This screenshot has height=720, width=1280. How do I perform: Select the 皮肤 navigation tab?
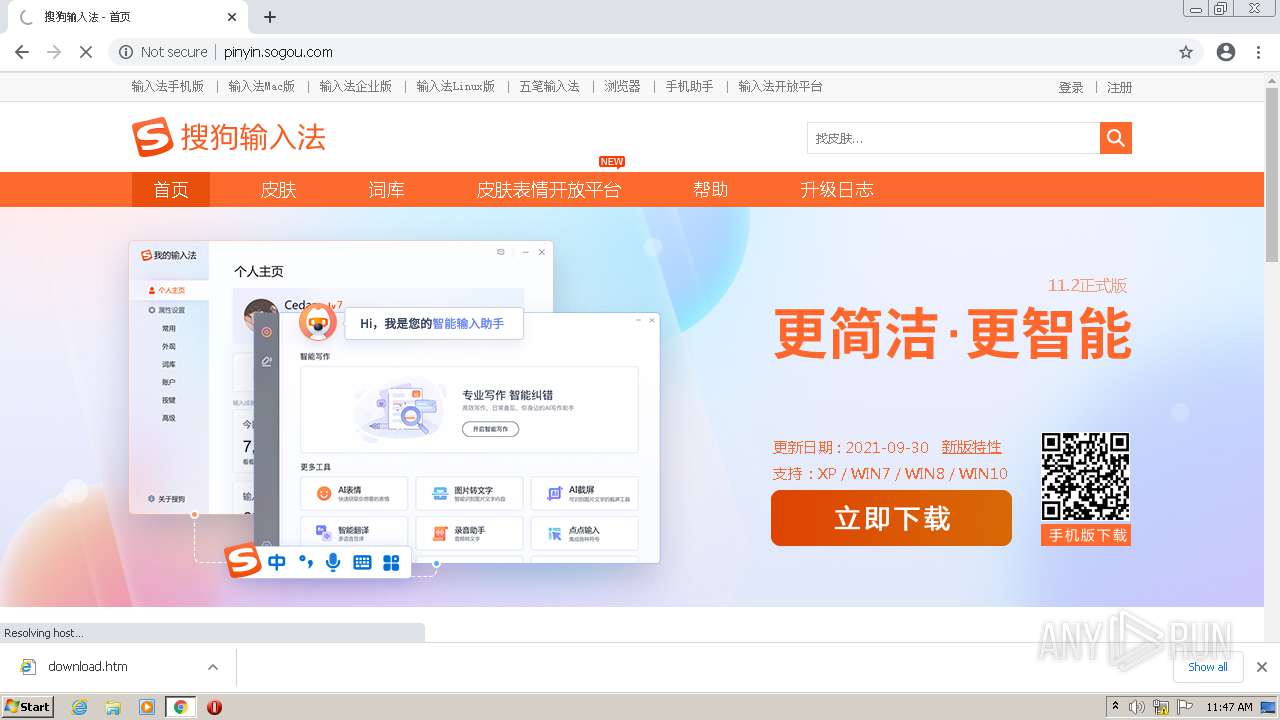(278, 189)
